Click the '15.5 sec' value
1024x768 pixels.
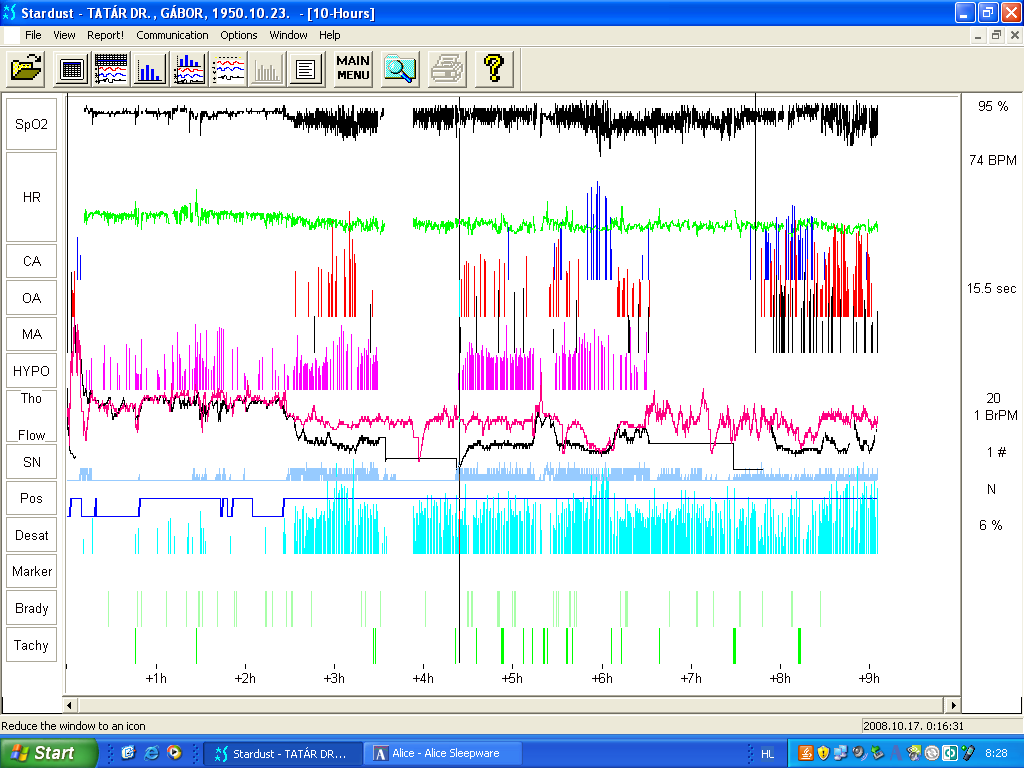[x=991, y=289]
